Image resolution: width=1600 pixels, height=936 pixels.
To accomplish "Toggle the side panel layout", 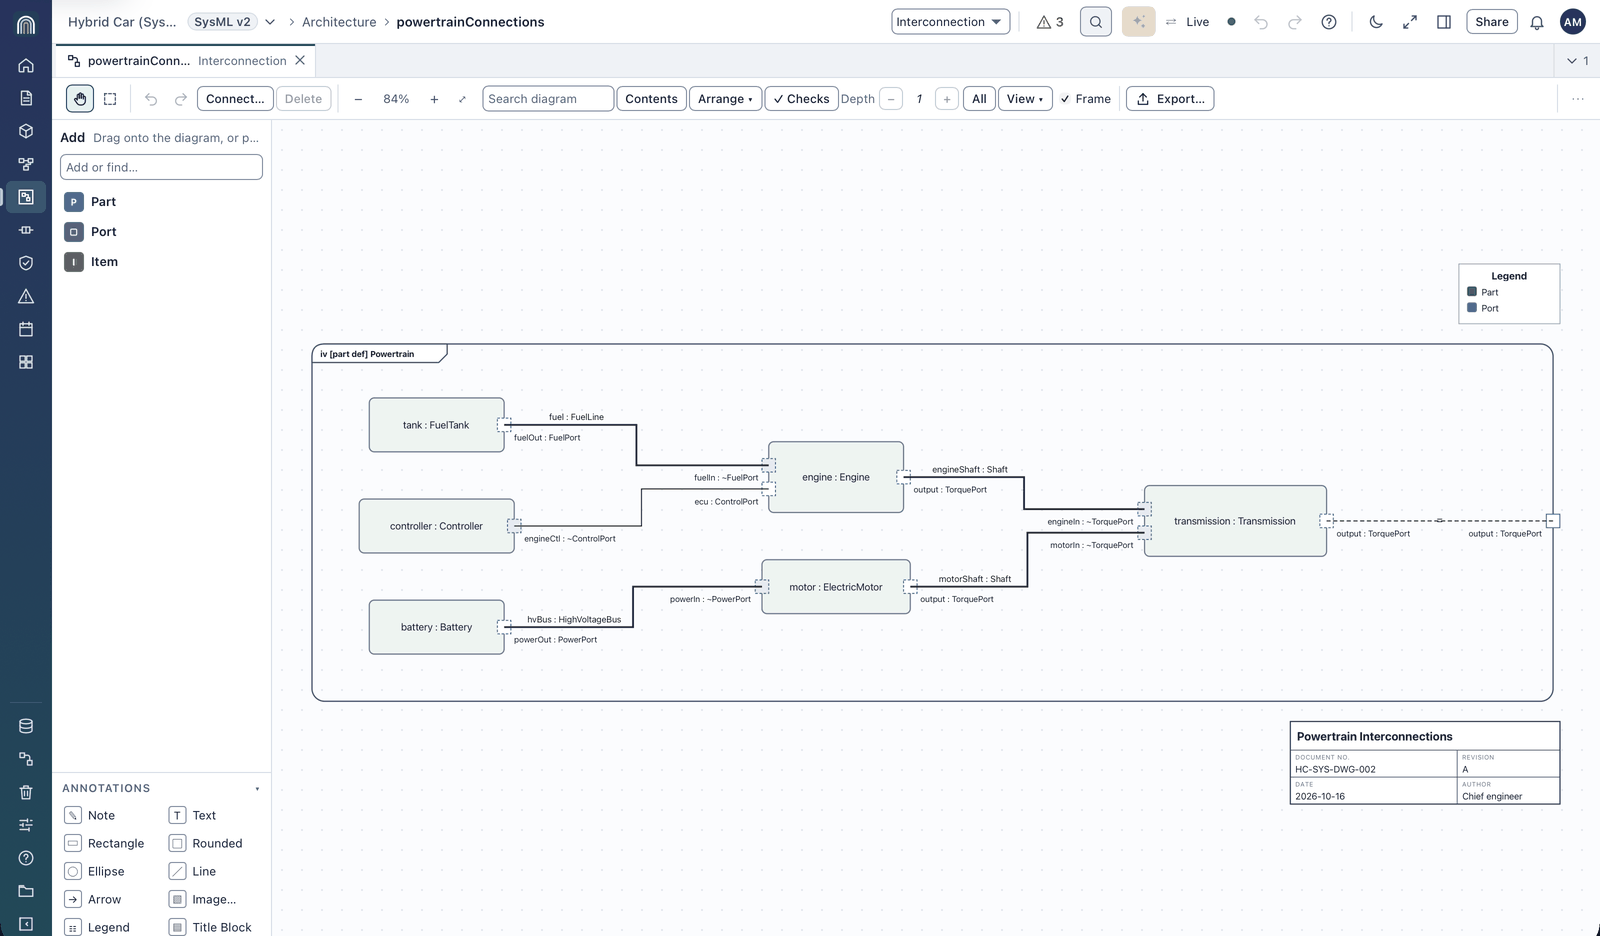I will coord(1444,22).
